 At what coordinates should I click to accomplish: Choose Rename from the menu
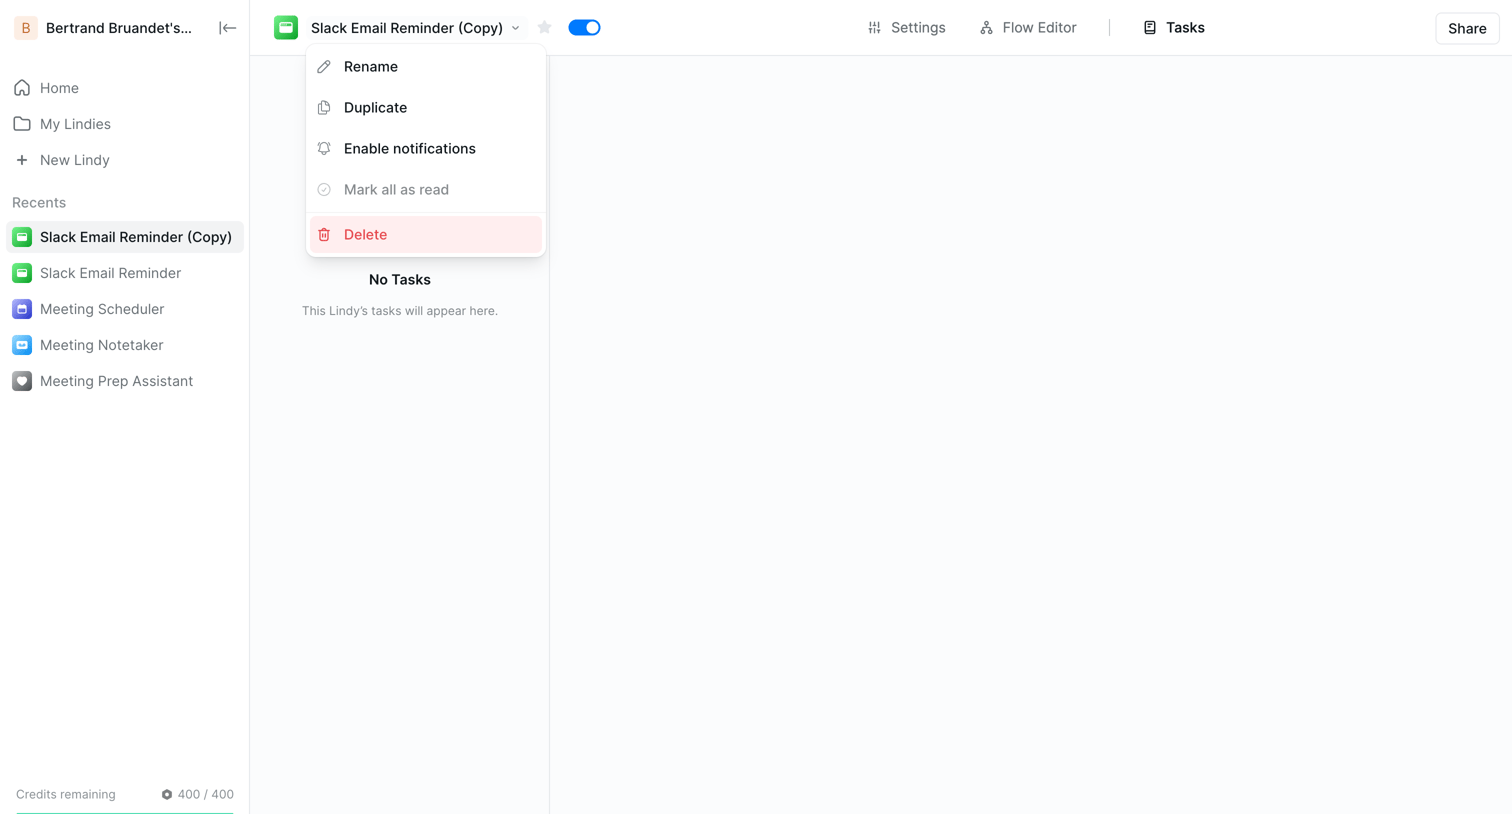click(x=426, y=67)
